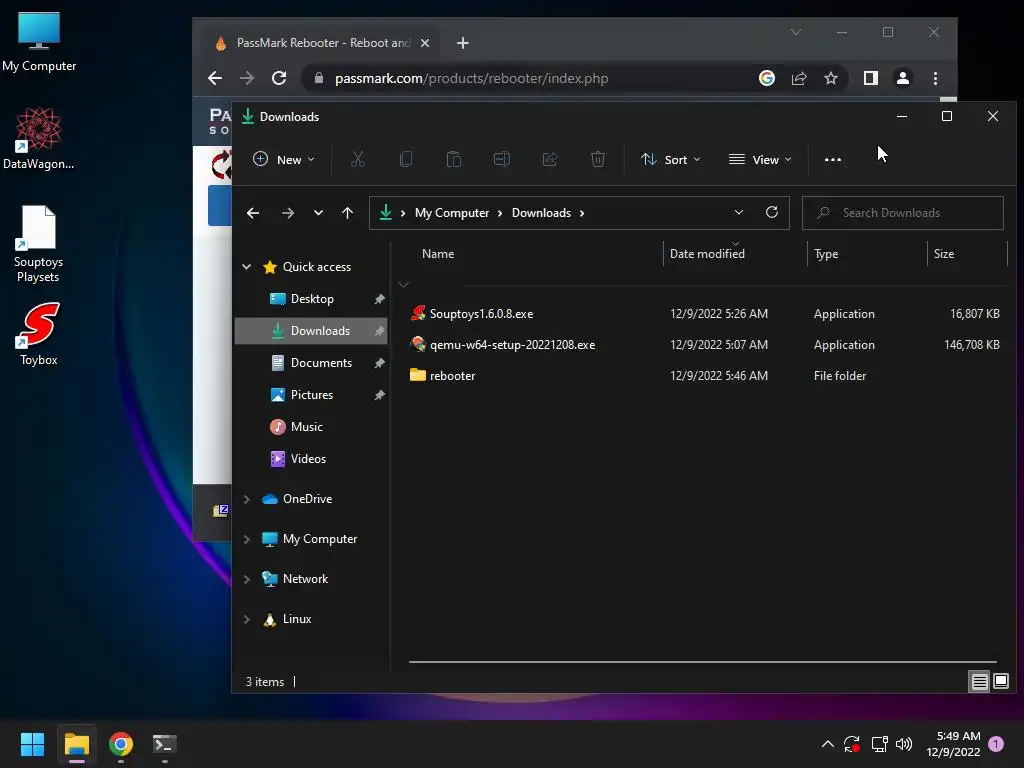
Task: Show hidden system tray icons
Action: pos(827,744)
